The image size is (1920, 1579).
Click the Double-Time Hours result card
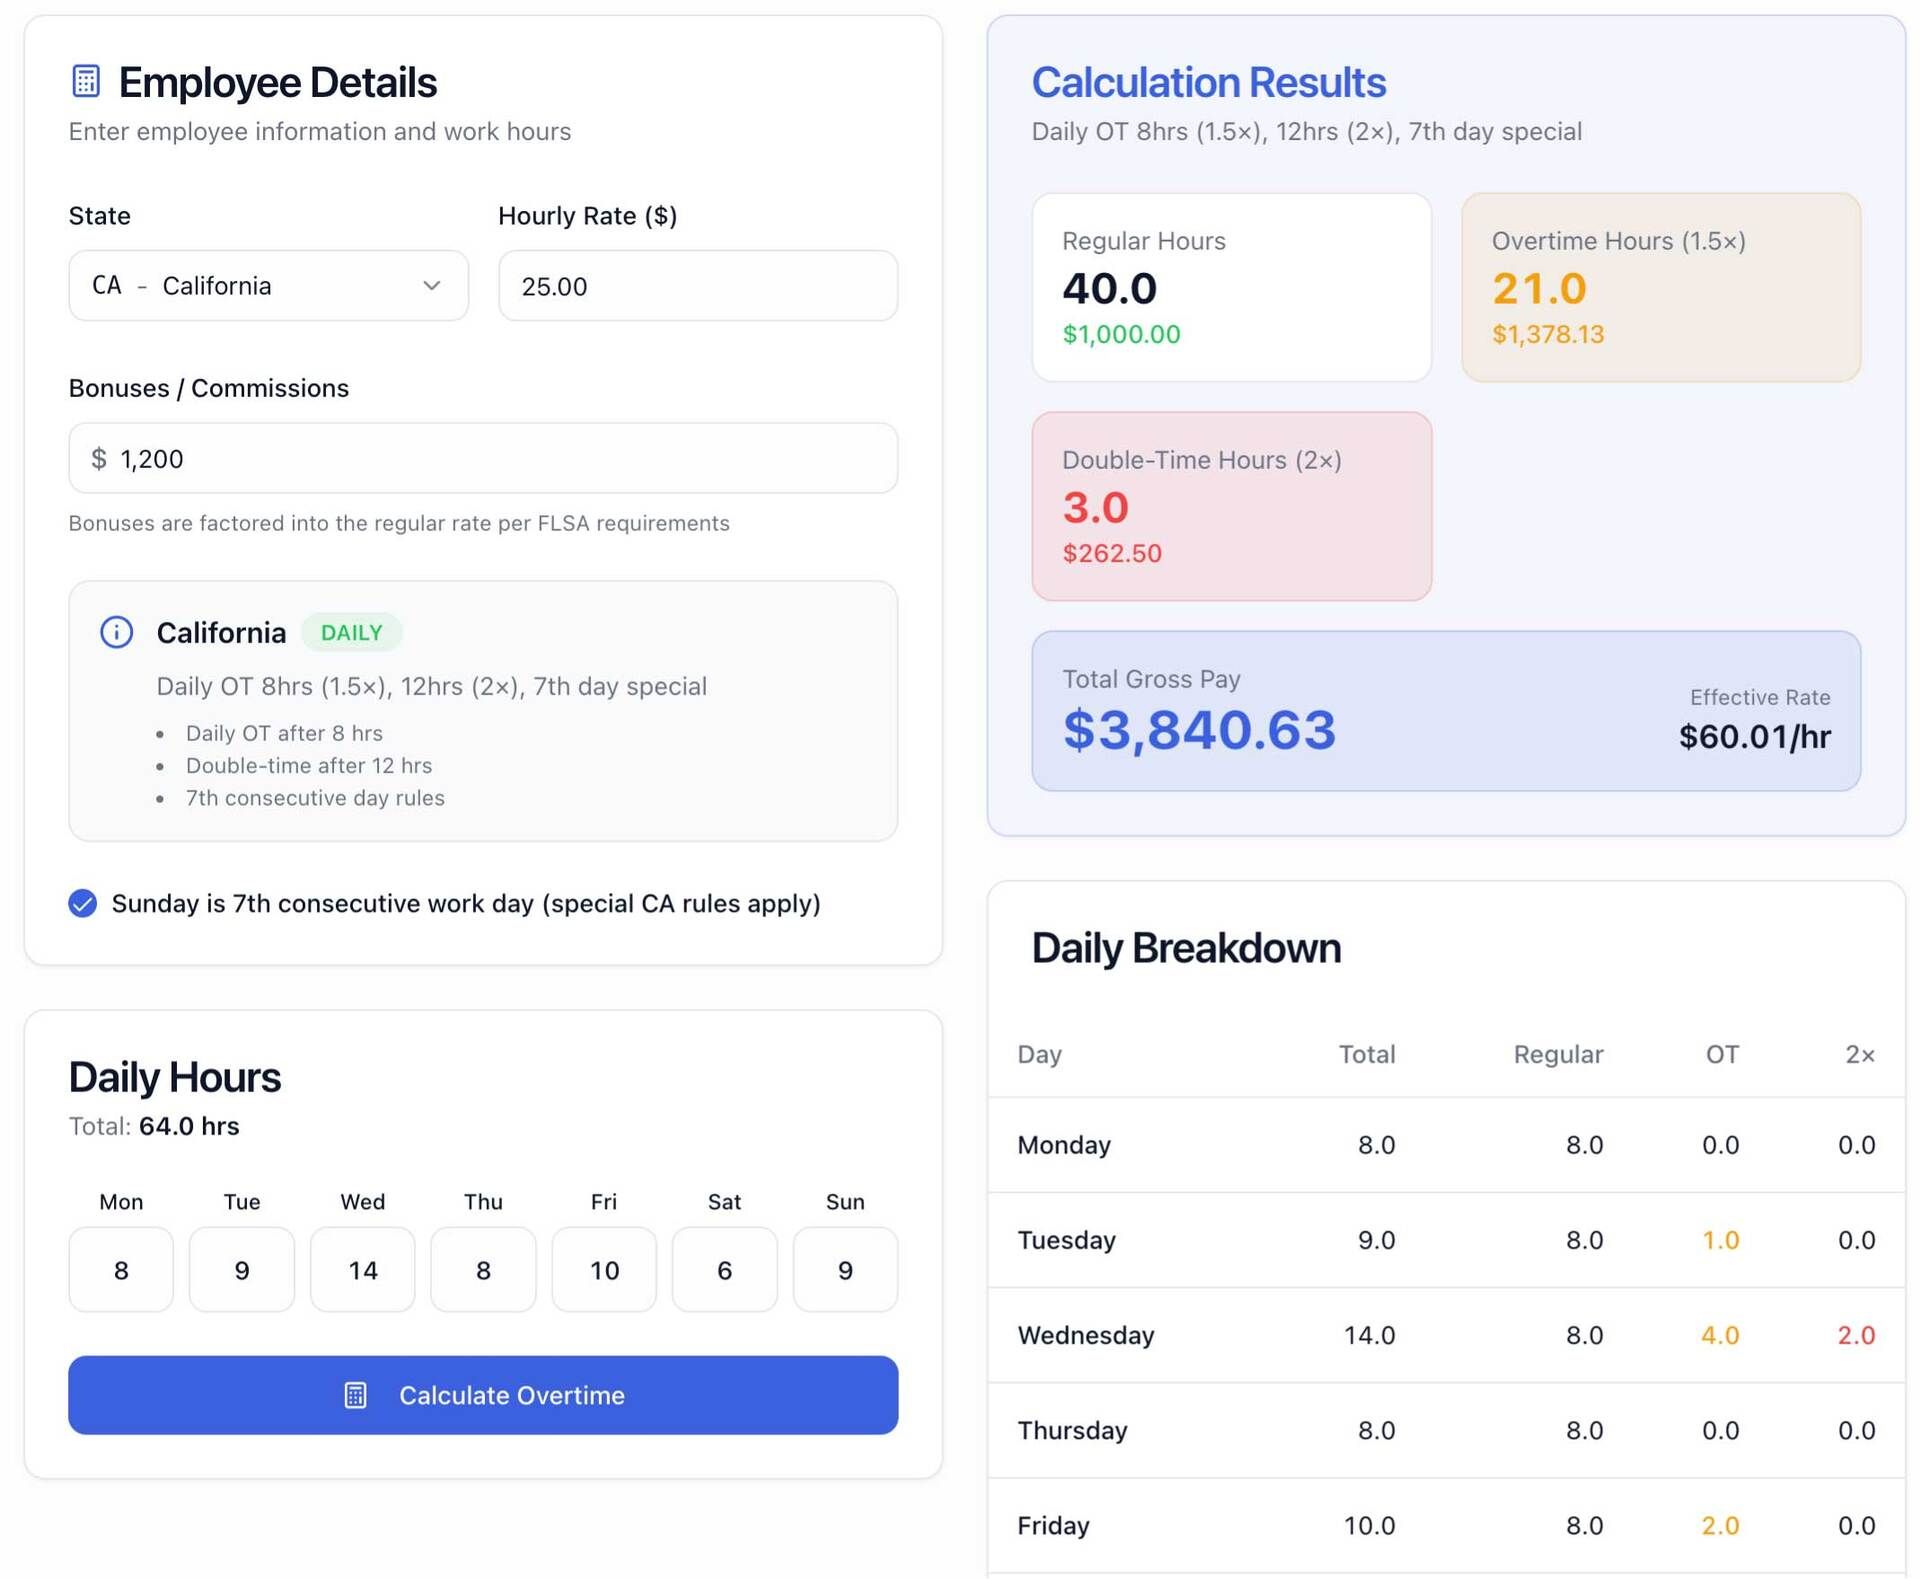pyautogui.click(x=1231, y=506)
